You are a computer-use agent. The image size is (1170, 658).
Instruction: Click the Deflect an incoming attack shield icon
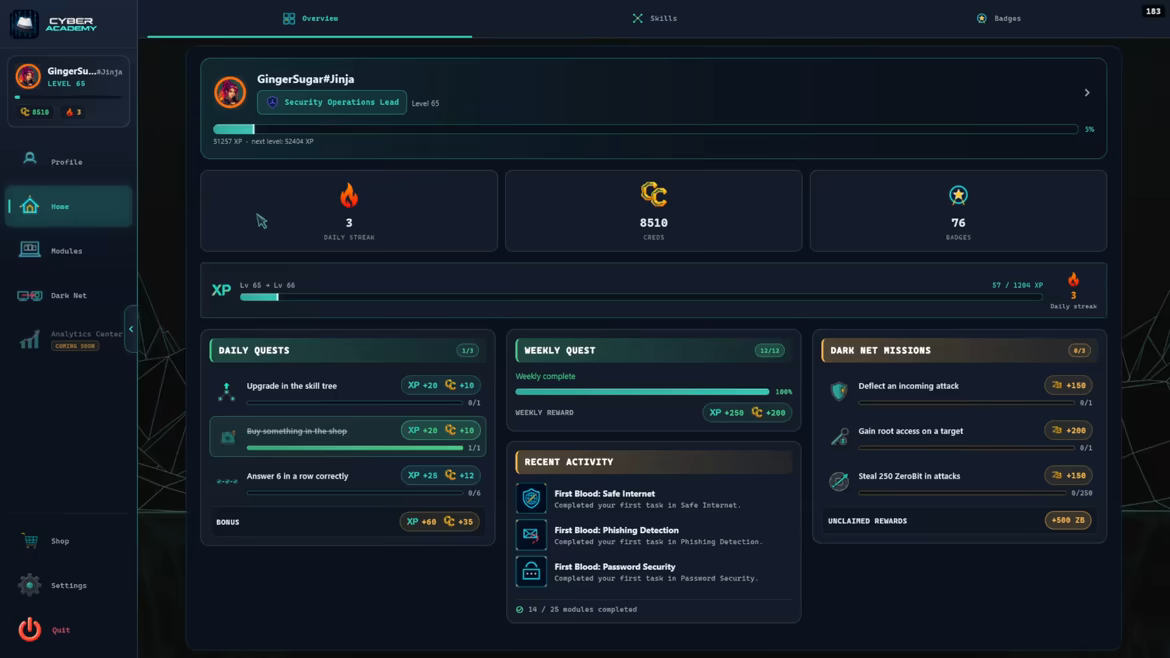[839, 391]
